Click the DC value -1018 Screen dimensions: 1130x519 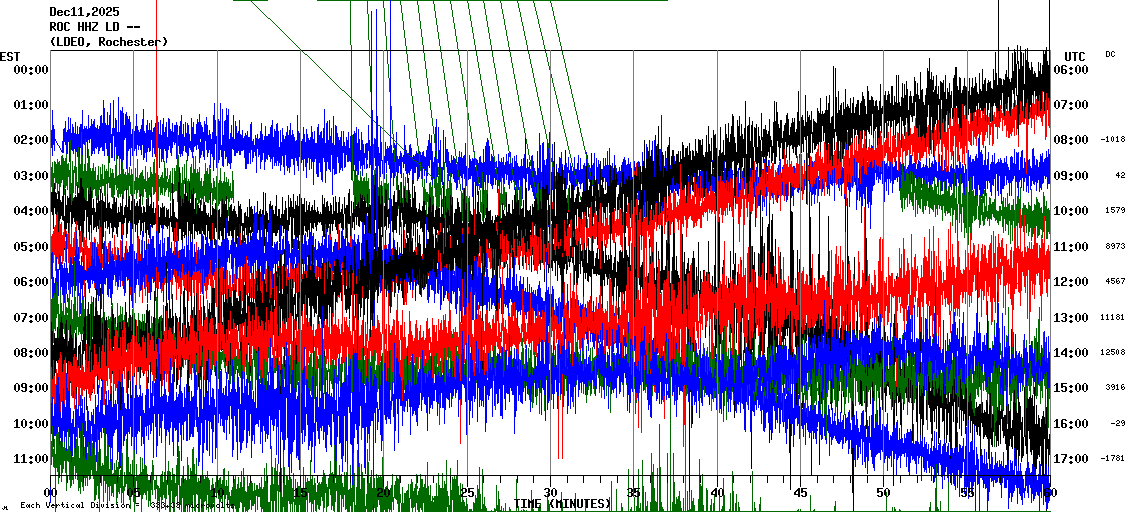[1112, 140]
